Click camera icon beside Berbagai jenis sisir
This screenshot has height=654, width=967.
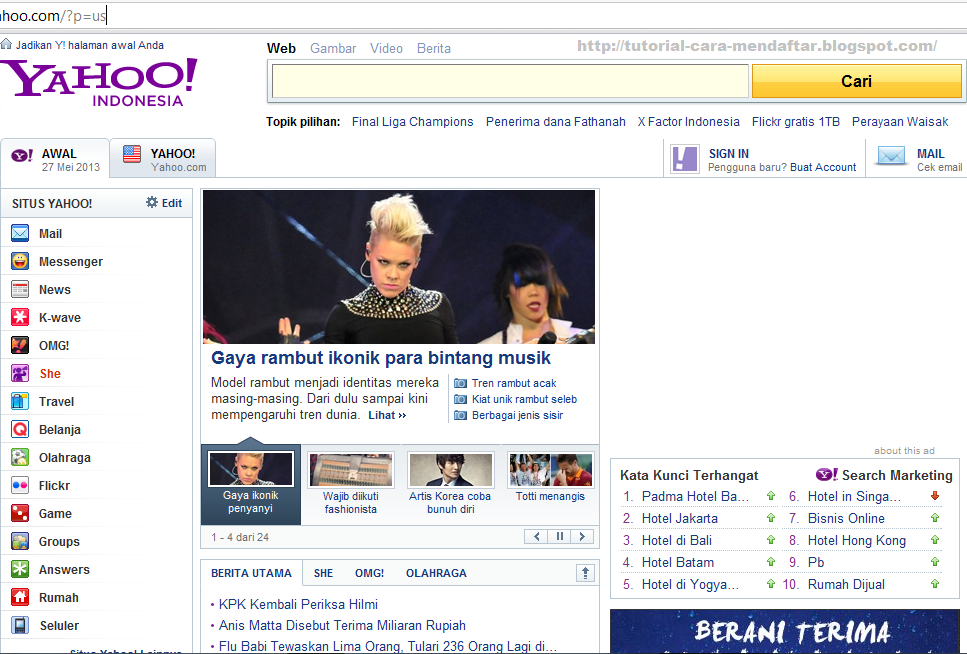(x=460, y=415)
